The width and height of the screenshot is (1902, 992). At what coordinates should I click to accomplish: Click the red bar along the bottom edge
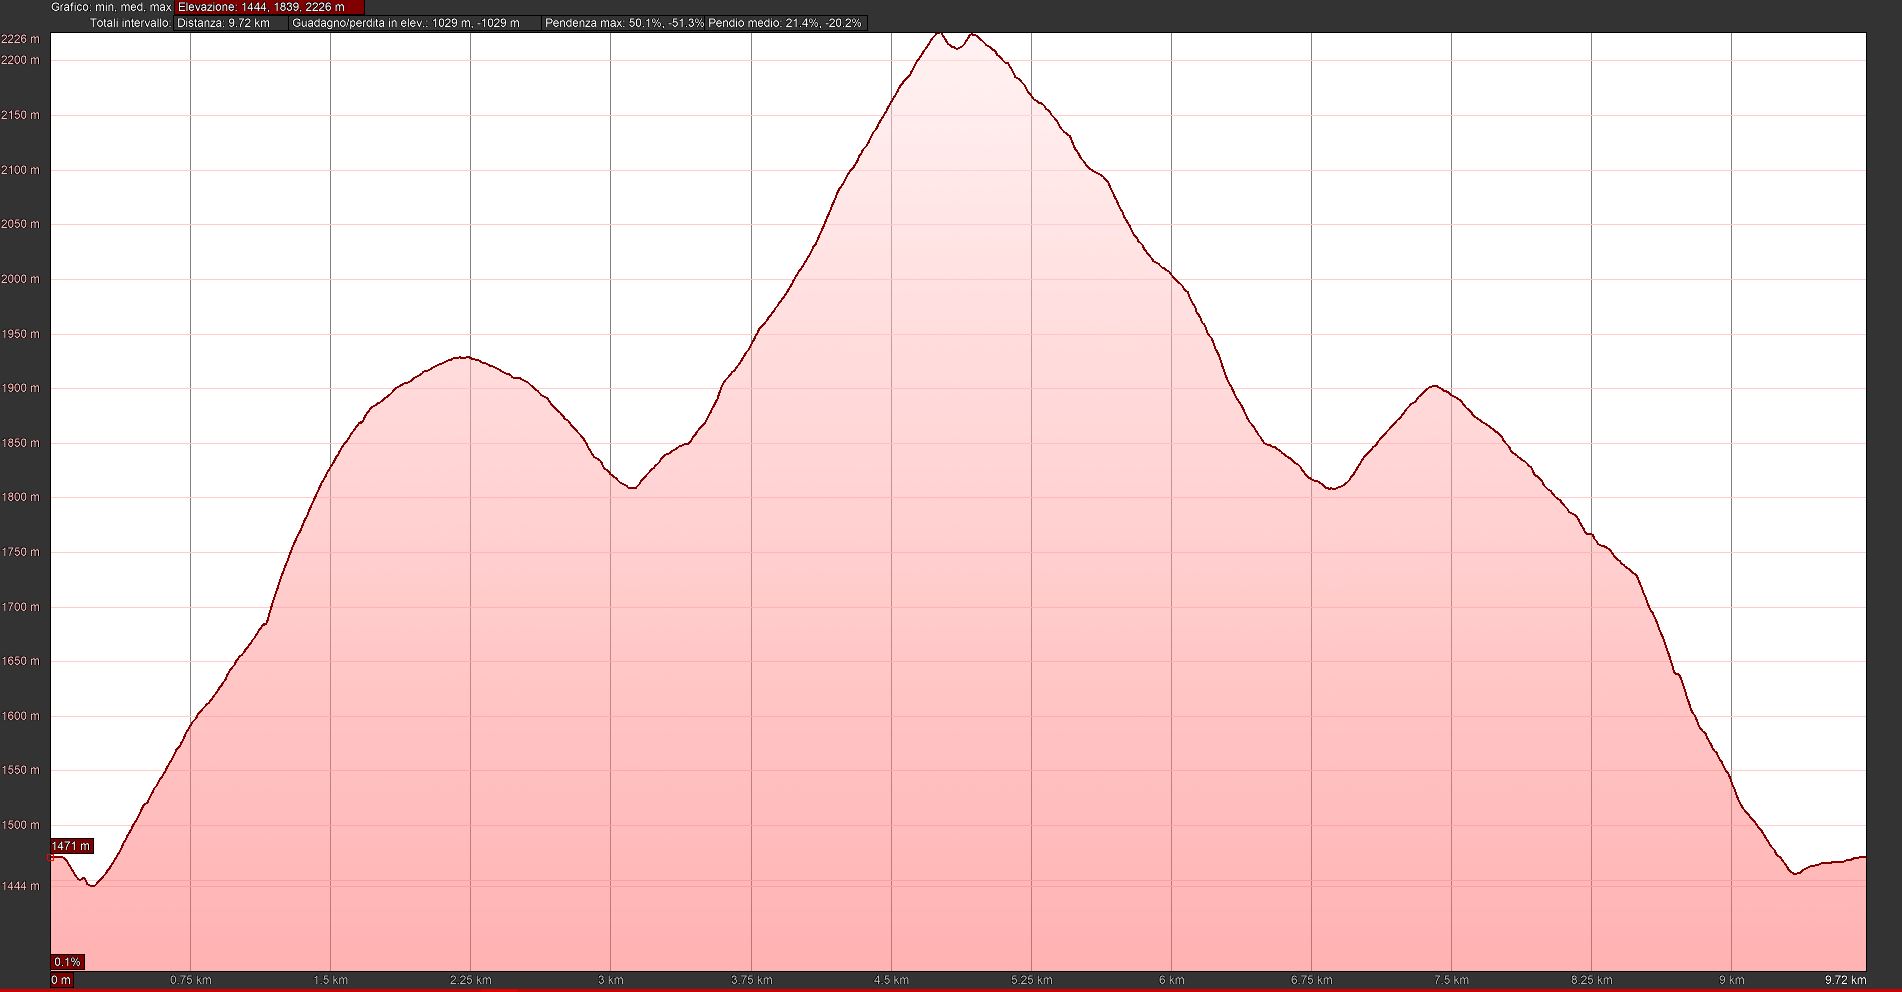tap(950, 989)
